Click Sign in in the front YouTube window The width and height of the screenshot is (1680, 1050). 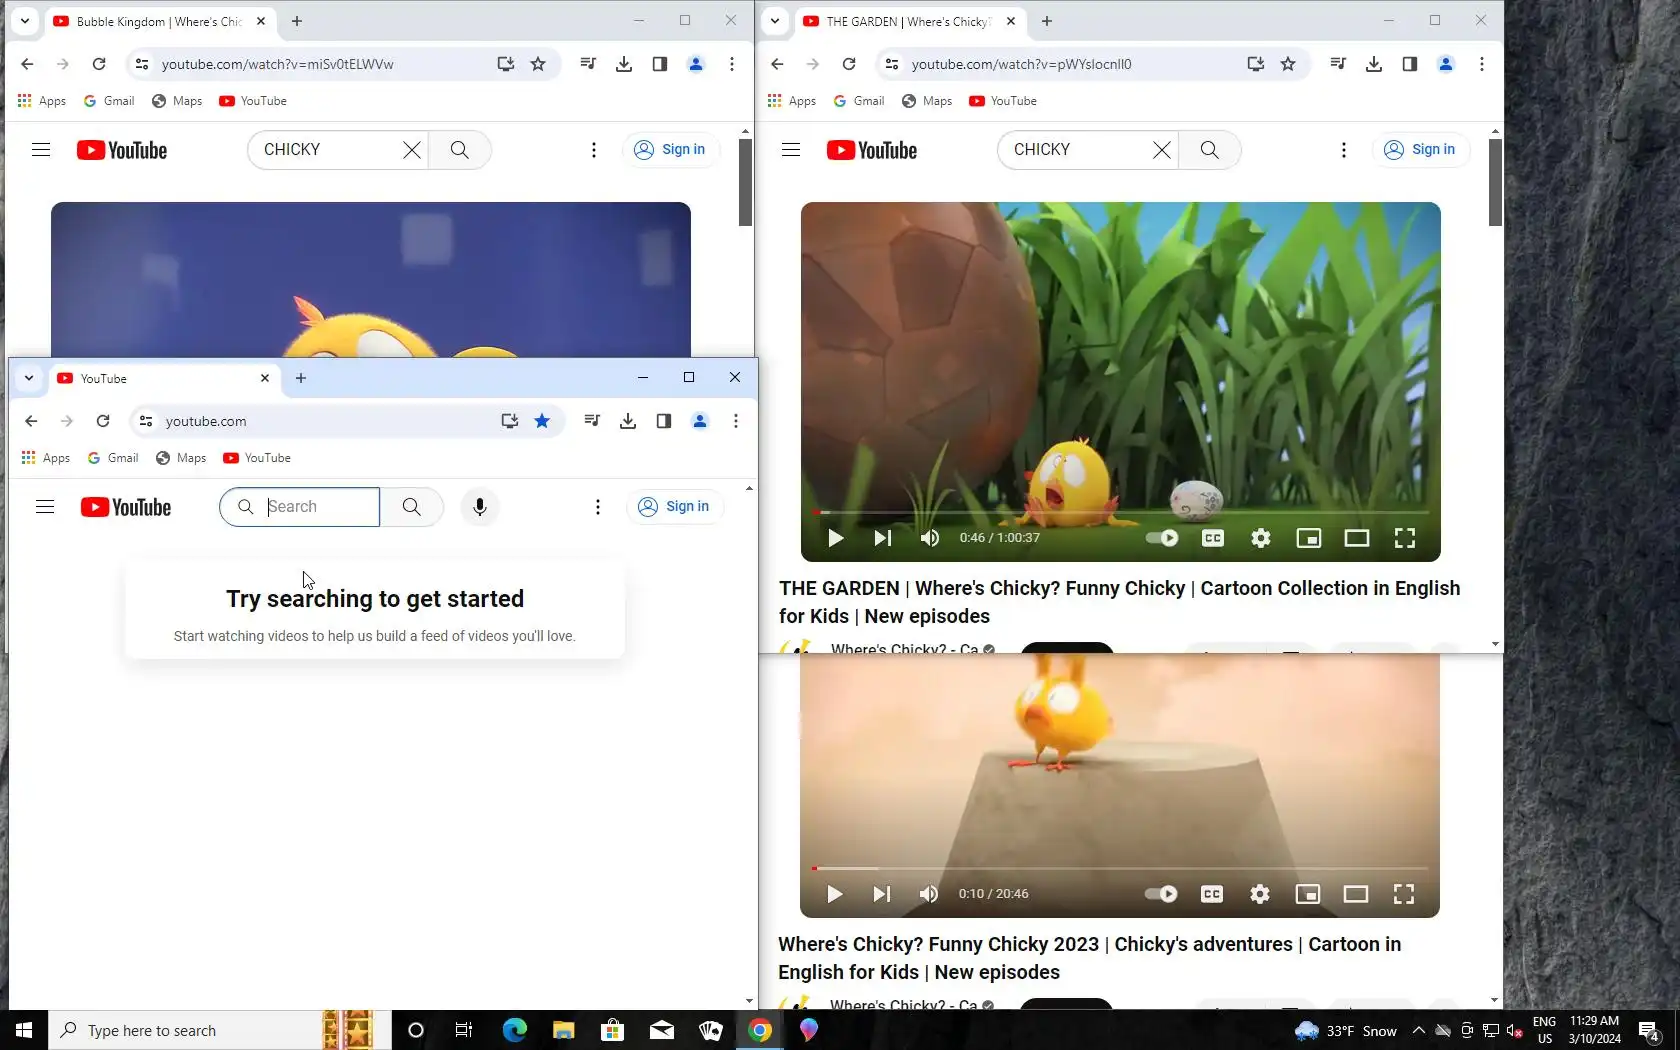[675, 507]
